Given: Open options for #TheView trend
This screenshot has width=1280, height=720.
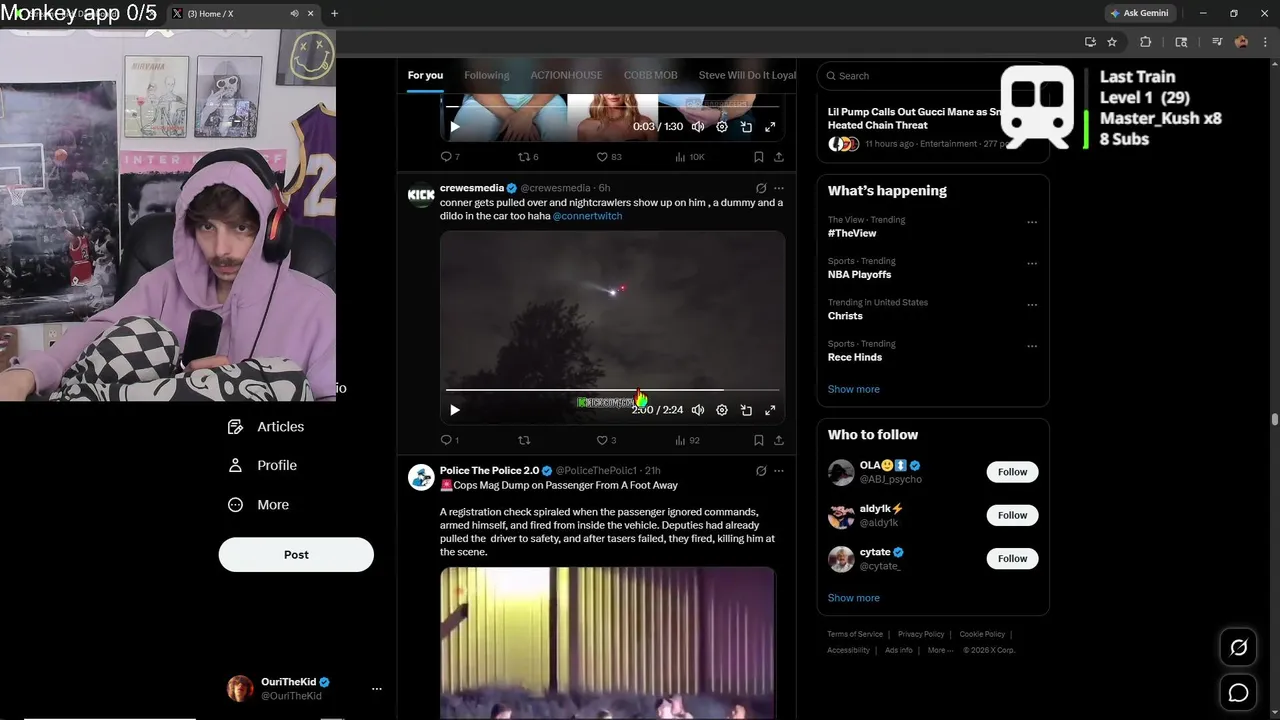Looking at the screenshot, I should pos(1032,223).
